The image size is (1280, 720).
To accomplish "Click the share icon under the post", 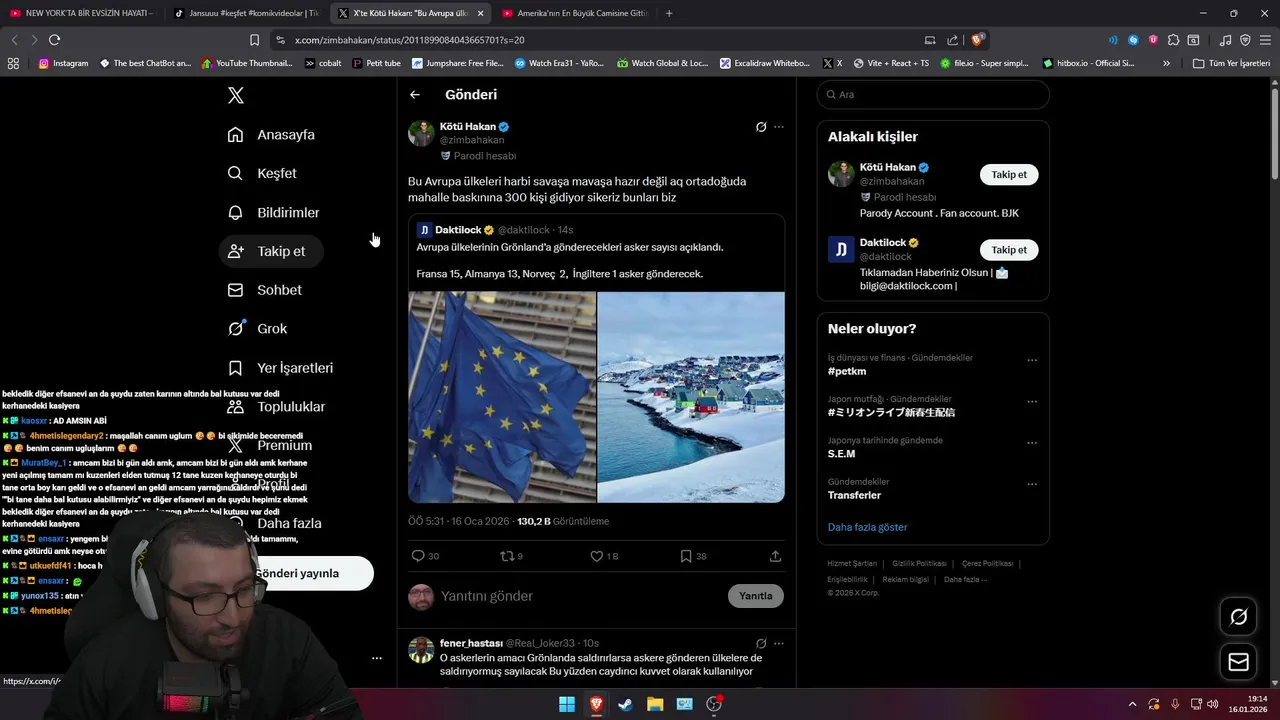I will click(x=775, y=556).
